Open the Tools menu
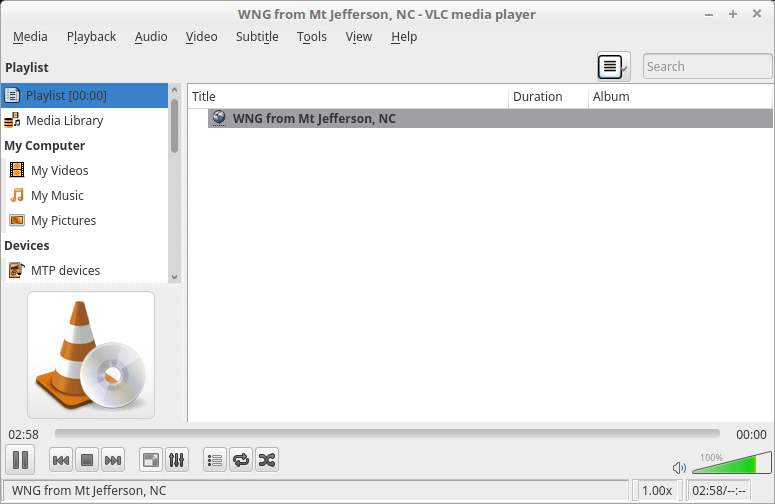Screen dimensions: 775x504 click(x=312, y=37)
